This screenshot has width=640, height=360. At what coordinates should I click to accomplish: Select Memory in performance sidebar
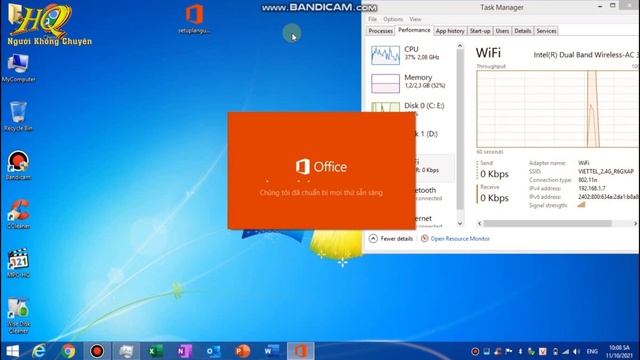411,82
